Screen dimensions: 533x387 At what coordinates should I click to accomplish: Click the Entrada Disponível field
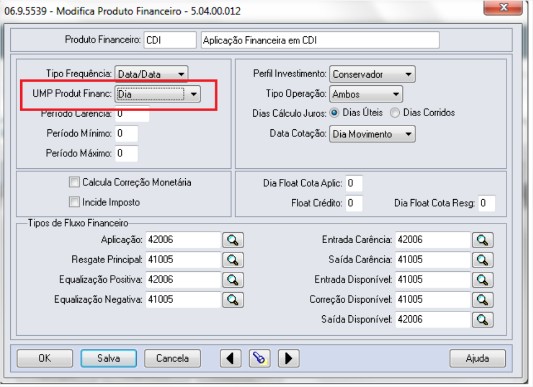(x=433, y=280)
